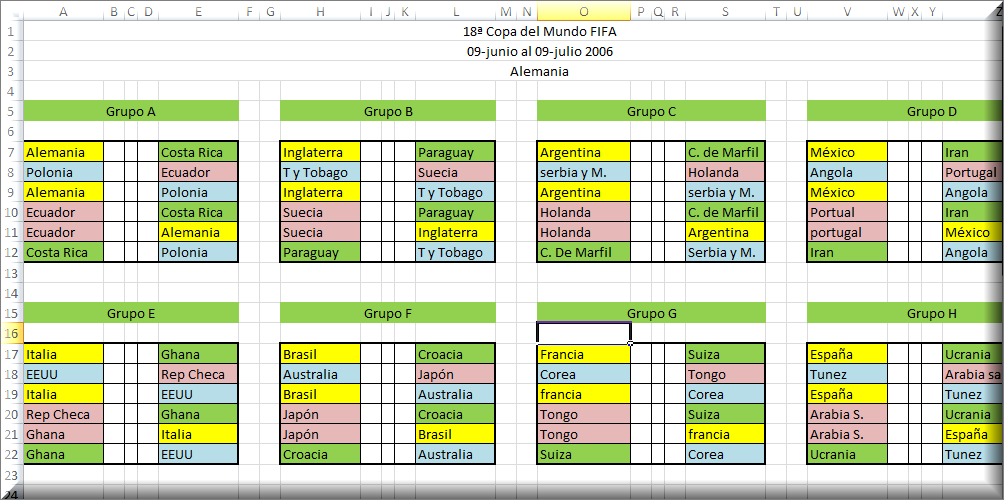Click the "C. De Marfil" cell in row 12

coord(583,252)
